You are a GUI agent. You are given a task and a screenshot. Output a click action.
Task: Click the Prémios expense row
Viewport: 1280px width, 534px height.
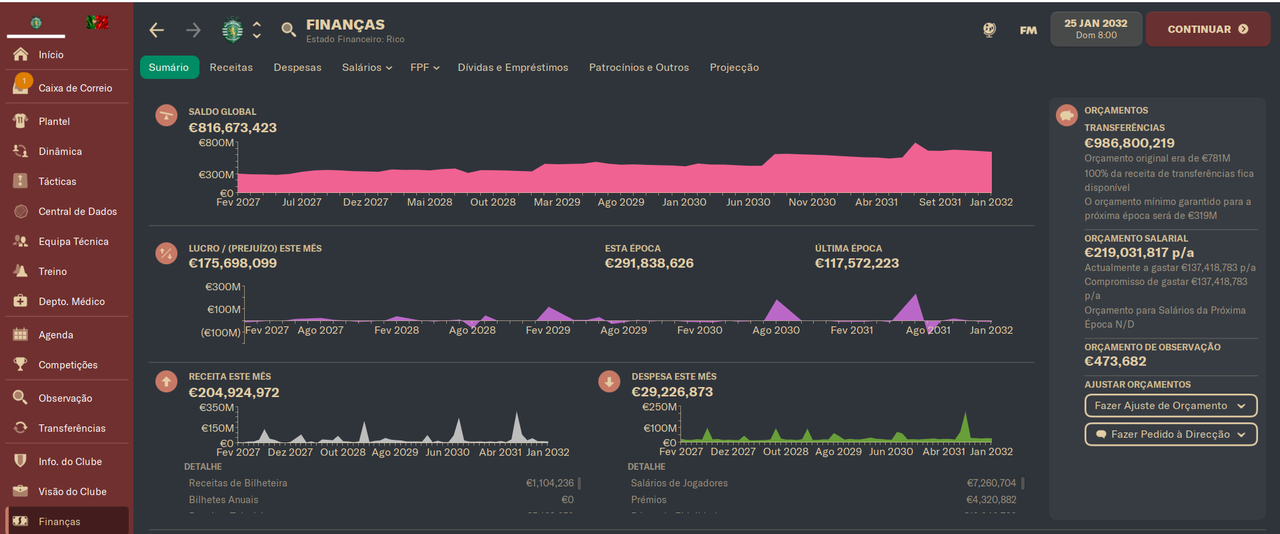tap(825, 500)
